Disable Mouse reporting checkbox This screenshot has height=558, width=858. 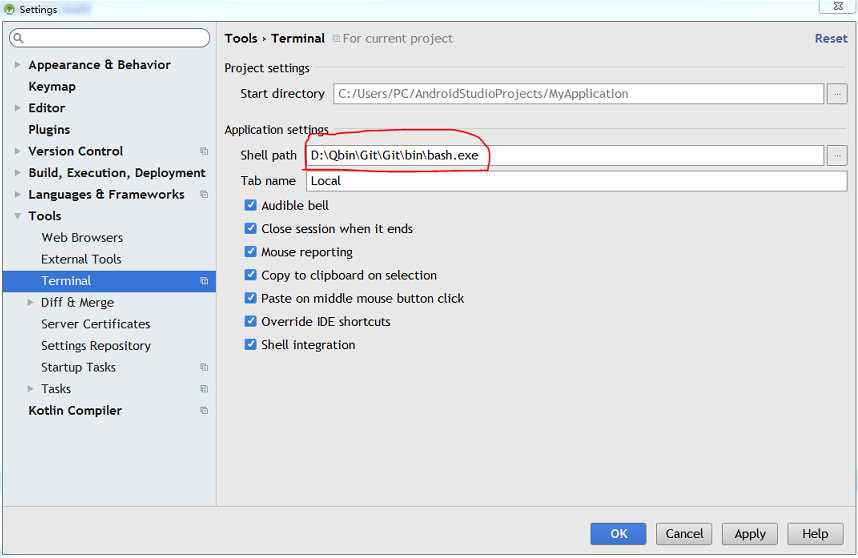pyautogui.click(x=250, y=252)
